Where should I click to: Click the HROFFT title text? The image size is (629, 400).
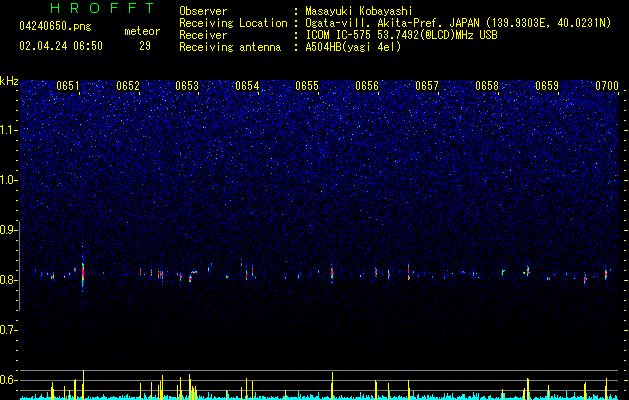[102, 8]
